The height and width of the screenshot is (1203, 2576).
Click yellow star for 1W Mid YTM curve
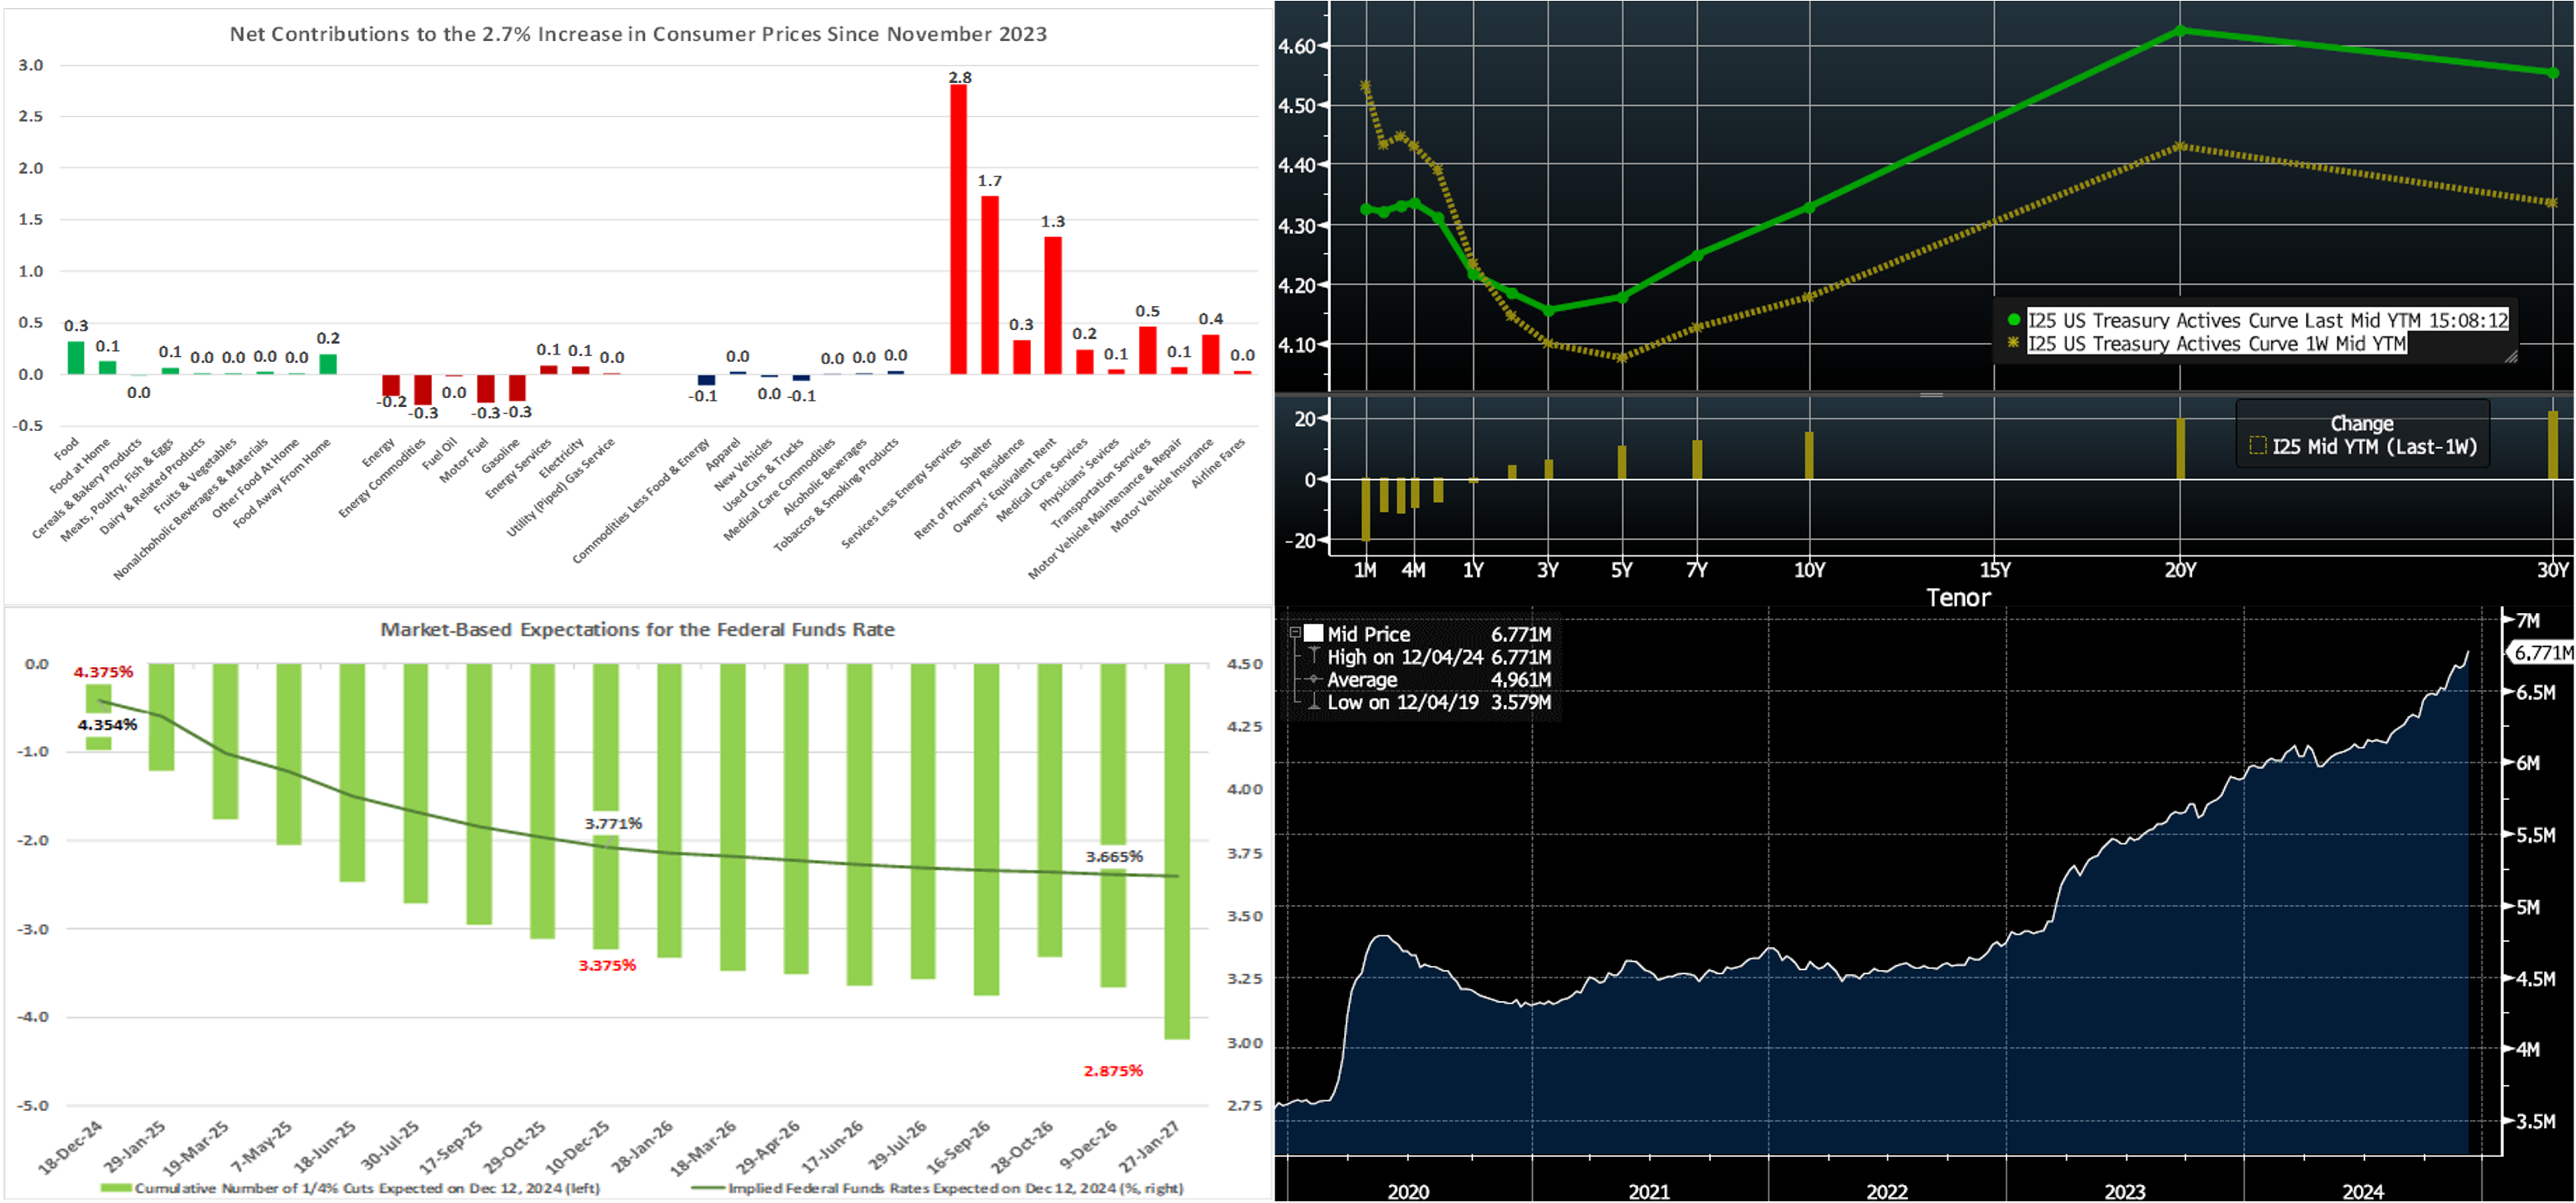click(2014, 343)
